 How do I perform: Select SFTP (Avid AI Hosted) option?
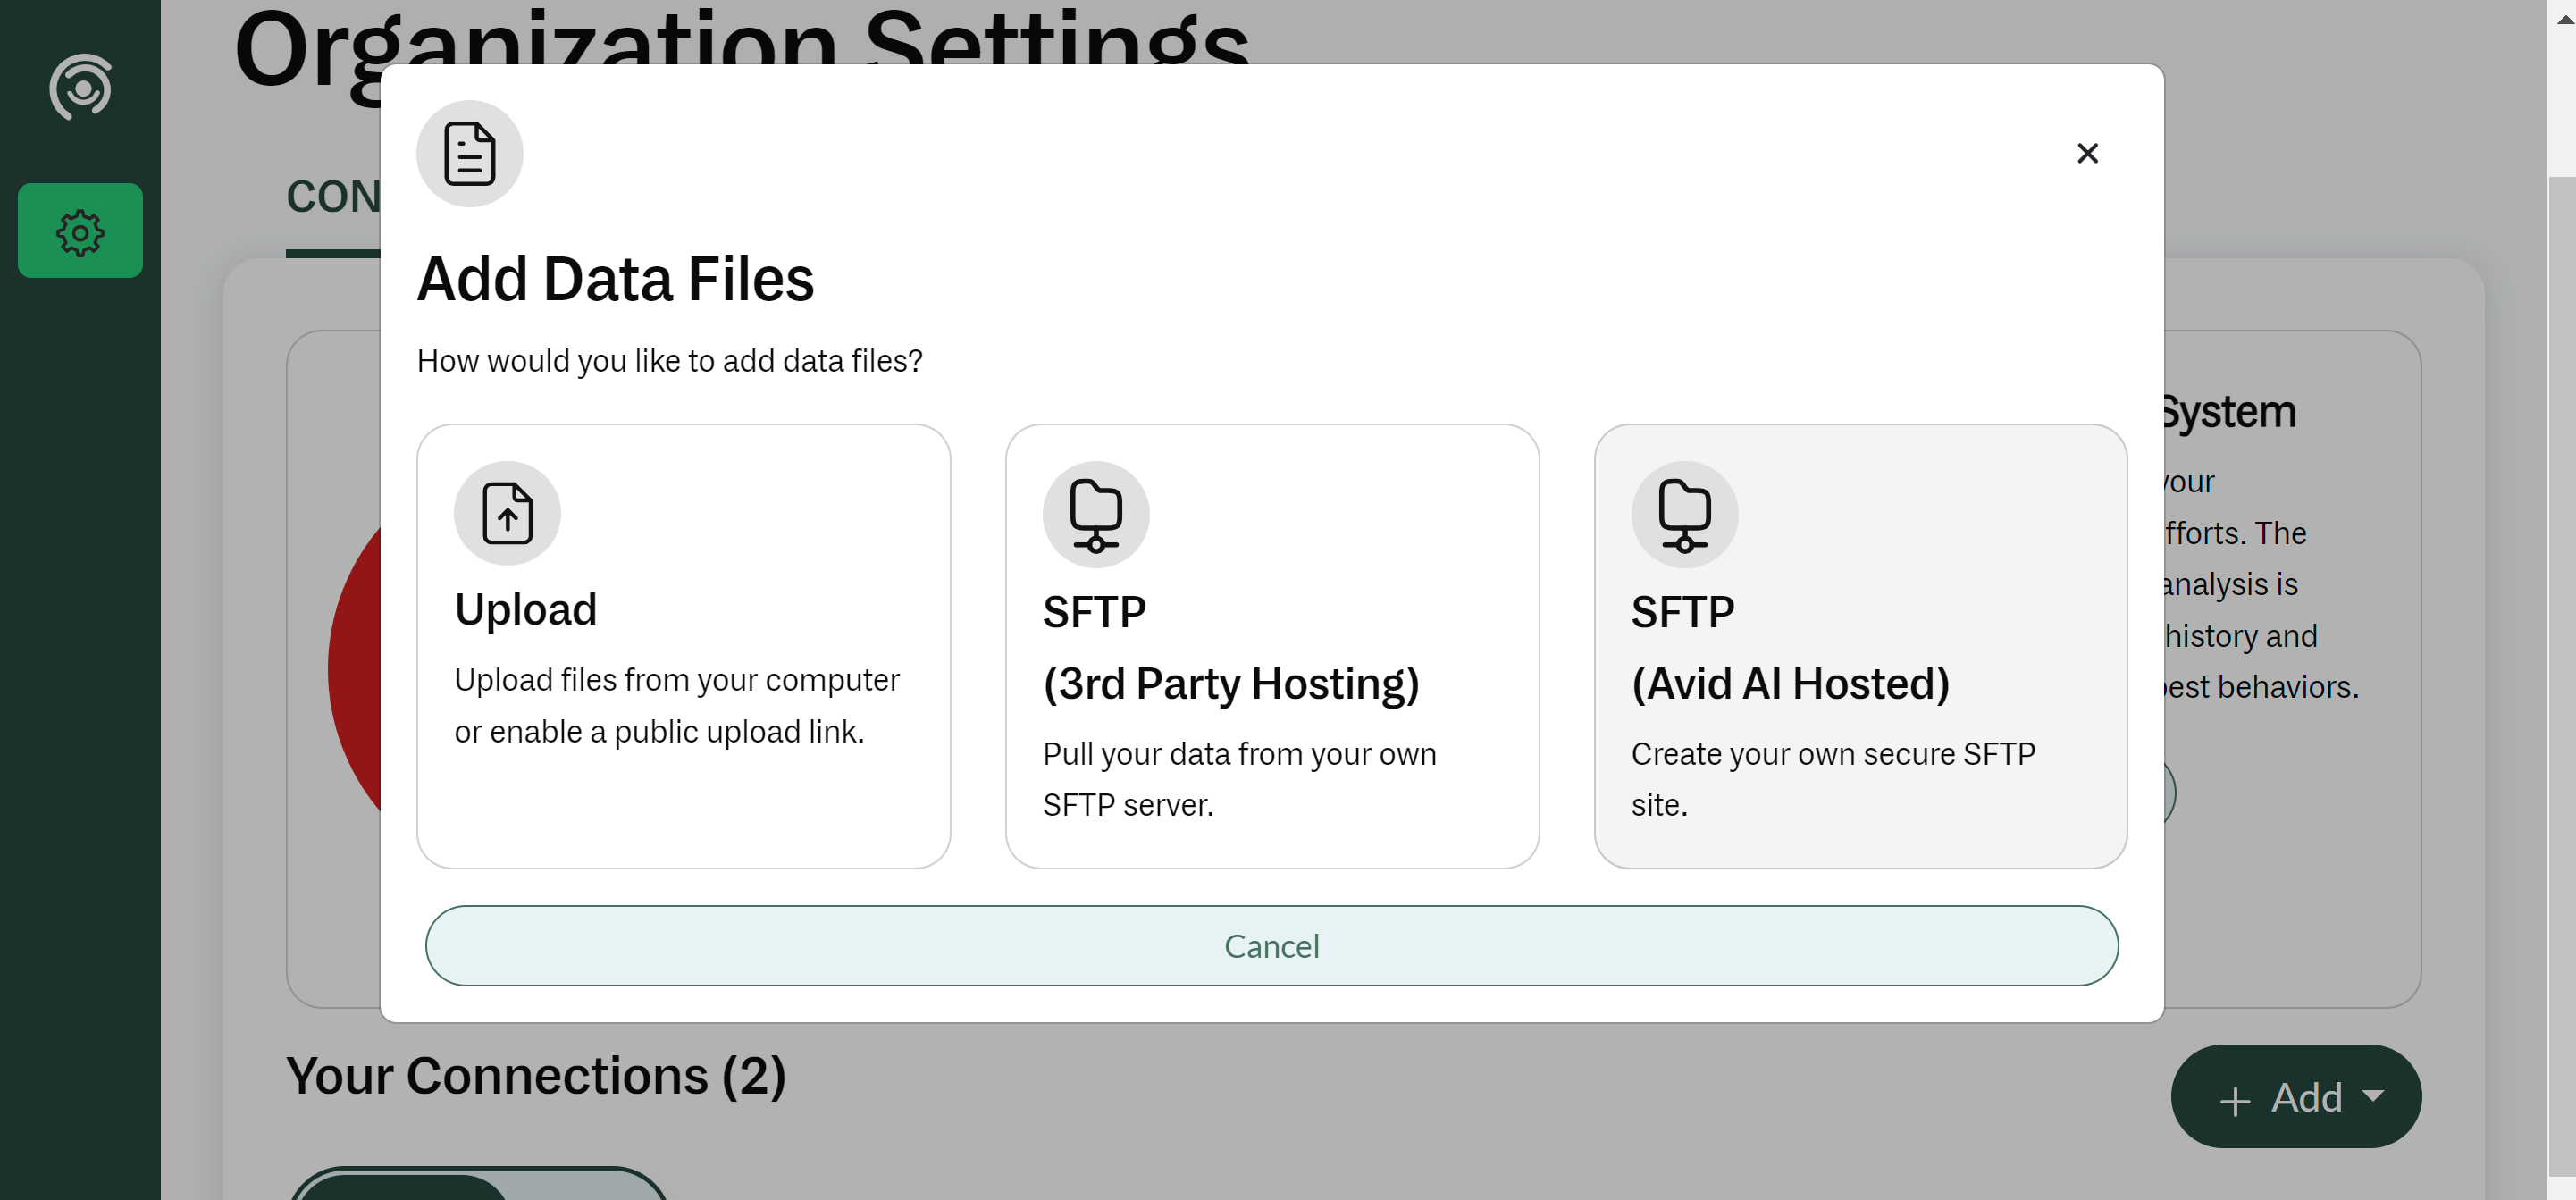(x=1861, y=646)
